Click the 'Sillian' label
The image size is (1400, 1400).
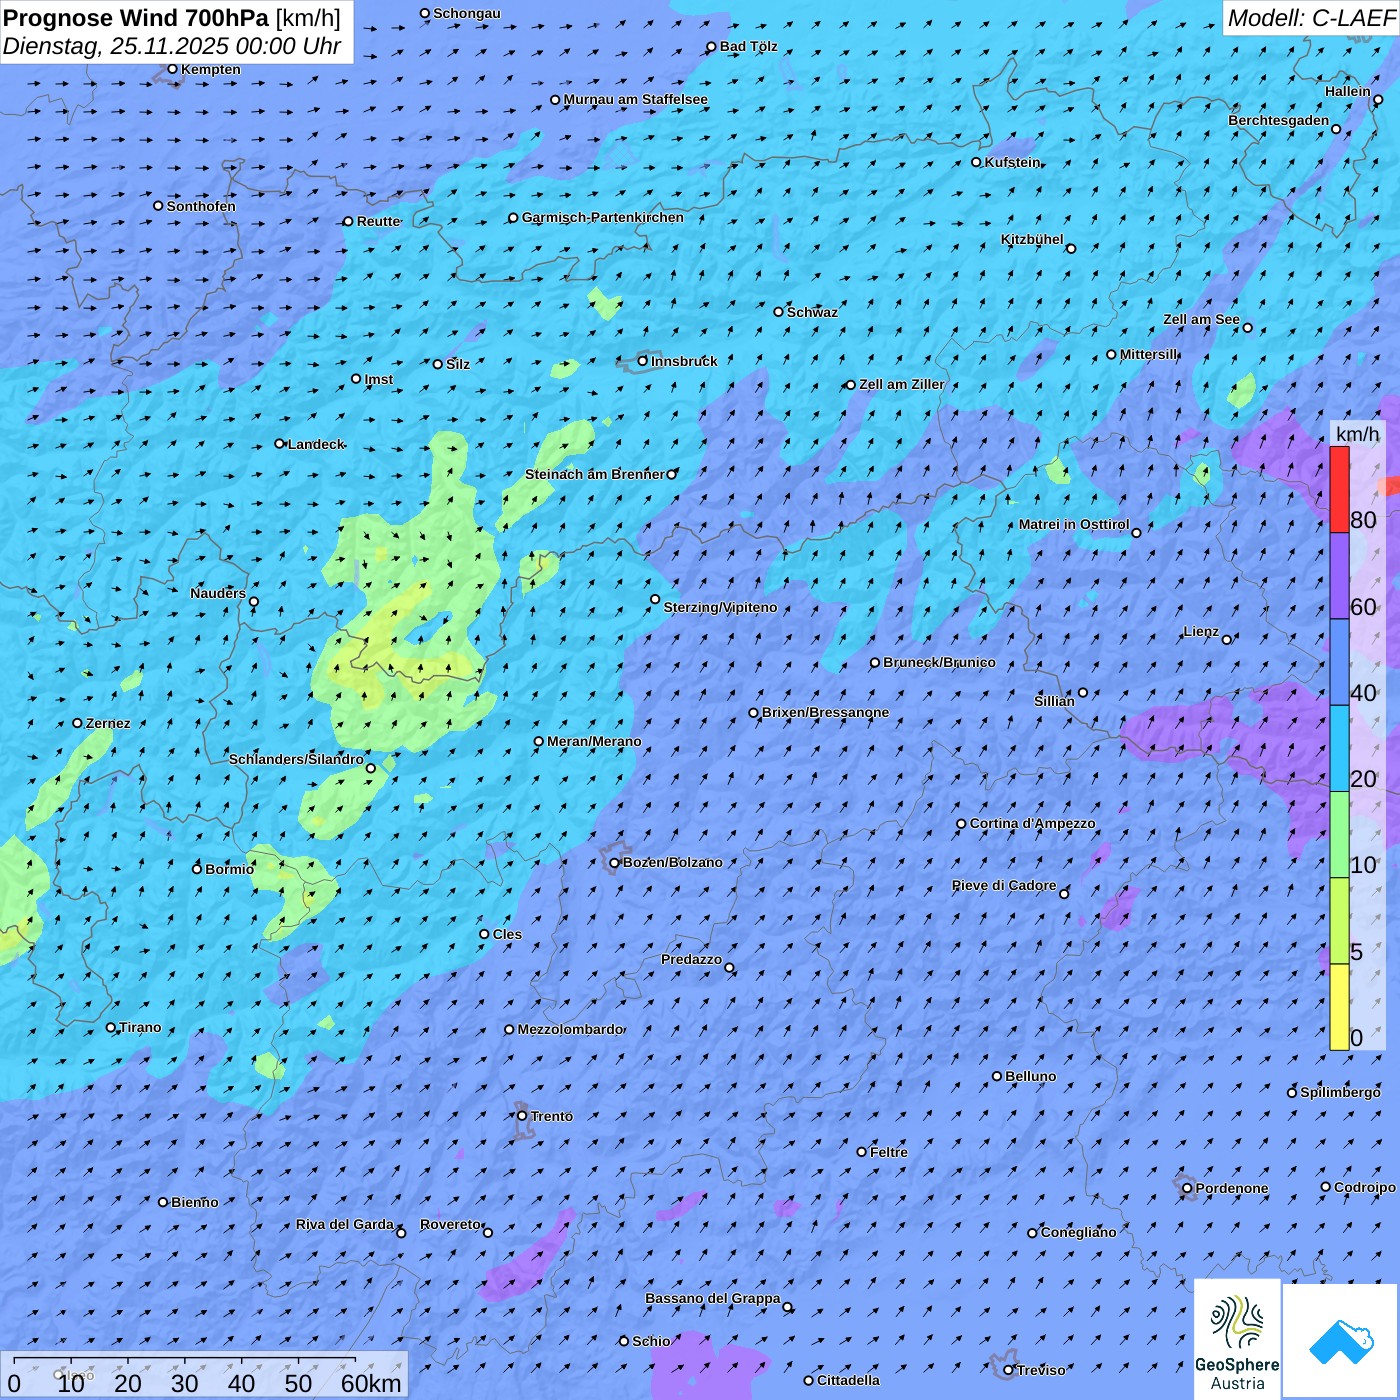[x=1054, y=701]
